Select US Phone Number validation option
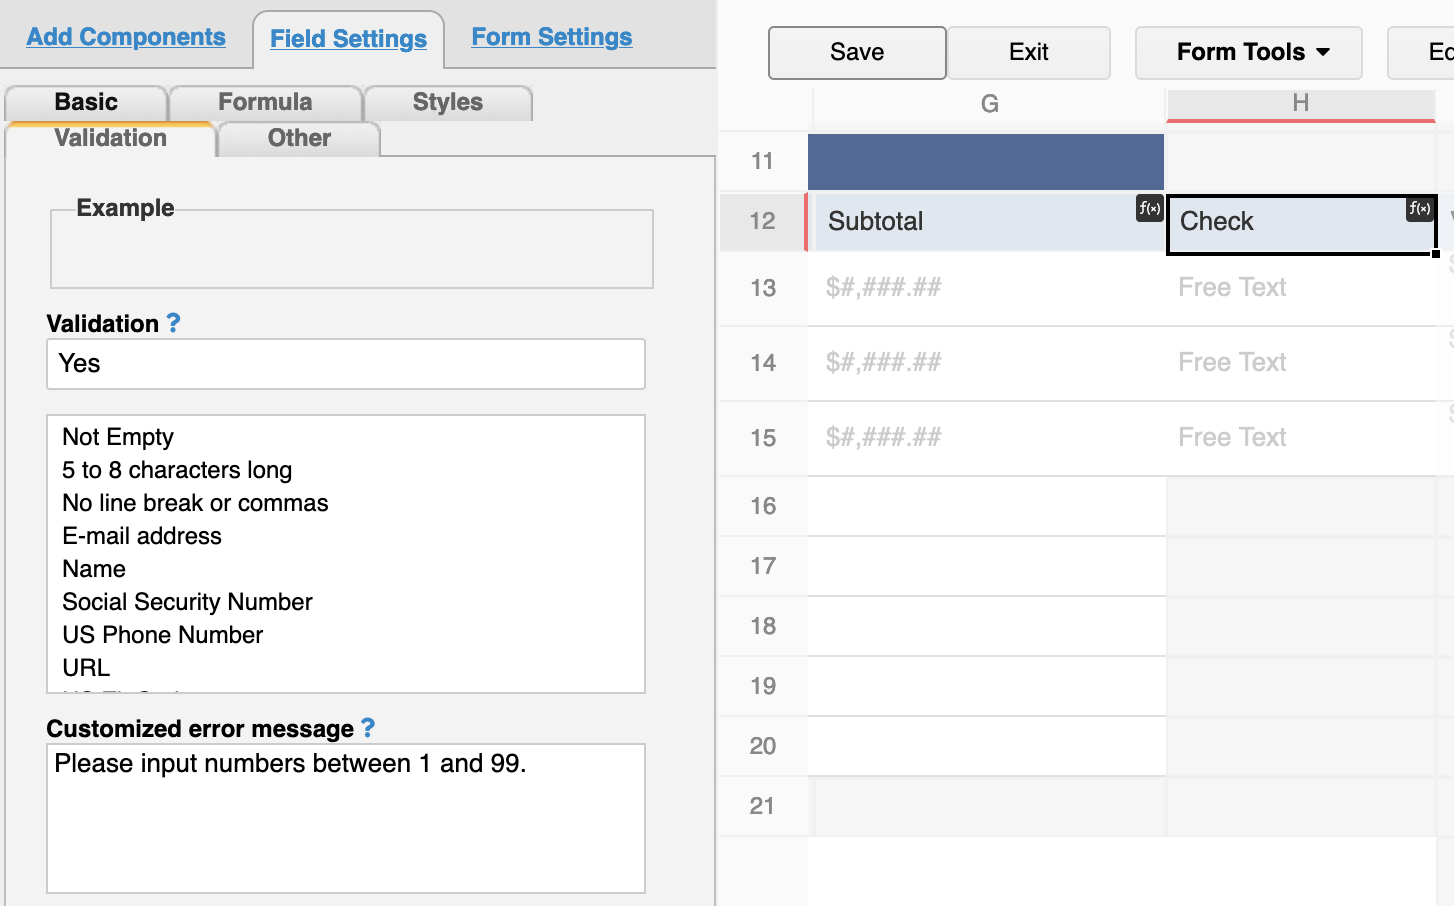The width and height of the screenshot is (1454, 906). tap(163, 635)
